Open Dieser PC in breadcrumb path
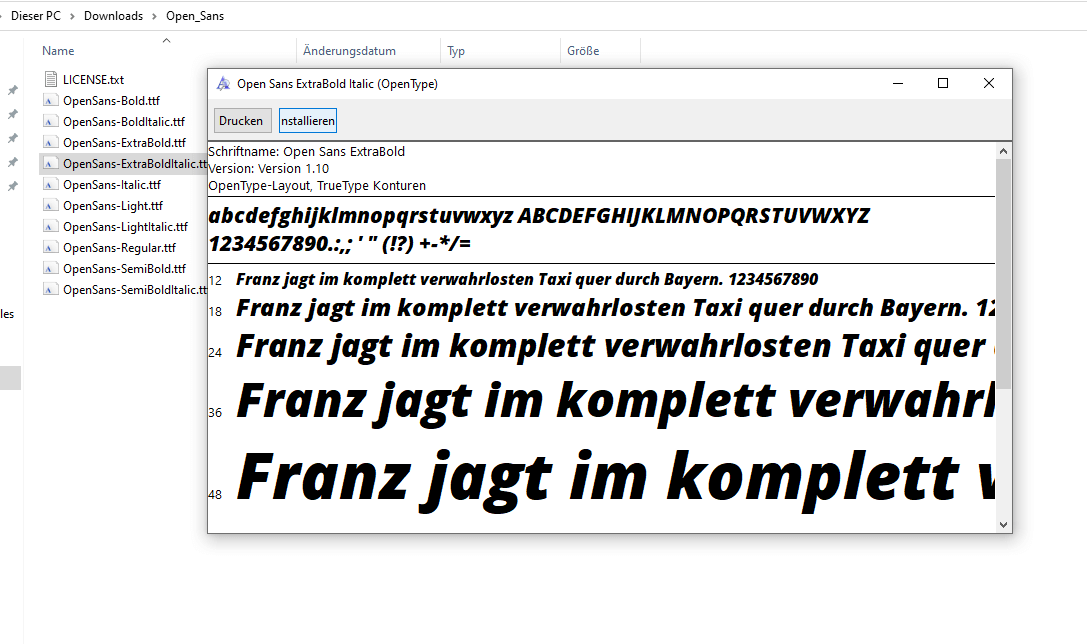 pyautogui.click(x=36, y=15)
